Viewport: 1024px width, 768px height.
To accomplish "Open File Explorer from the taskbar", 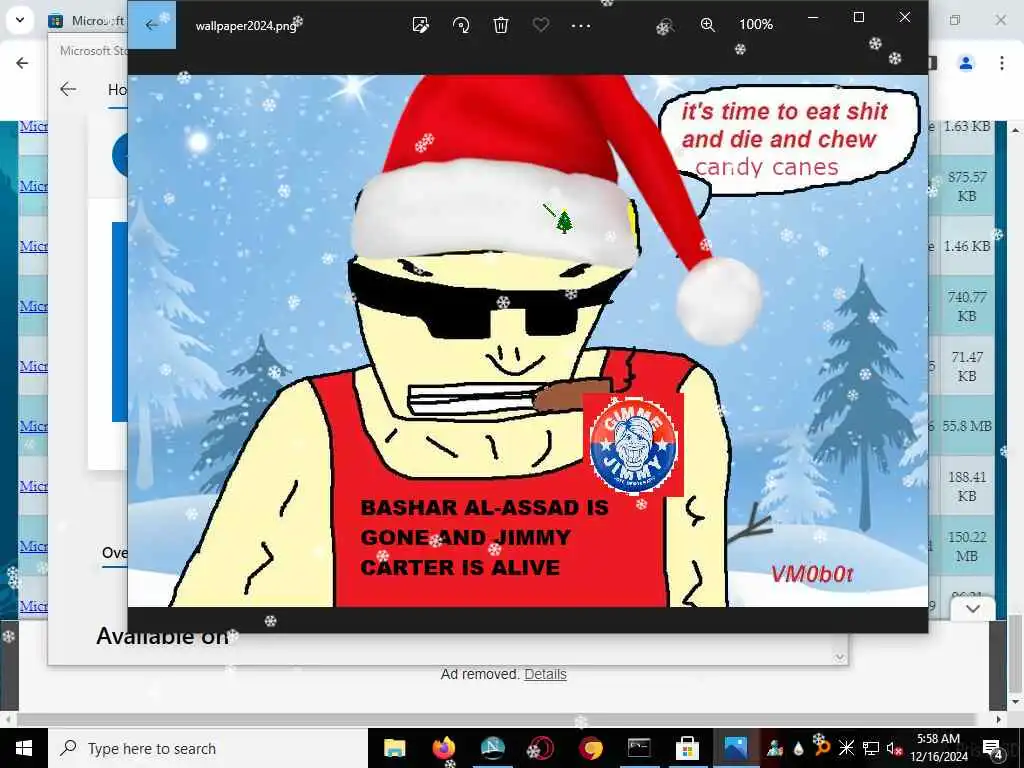I will 394,748.
